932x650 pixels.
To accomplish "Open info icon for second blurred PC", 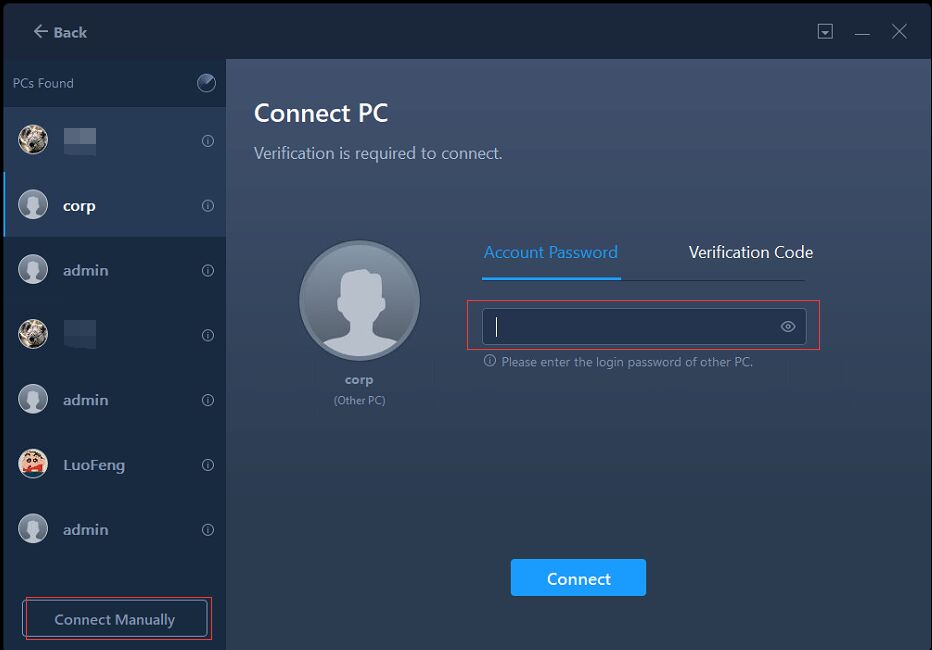I will (207, 335).
